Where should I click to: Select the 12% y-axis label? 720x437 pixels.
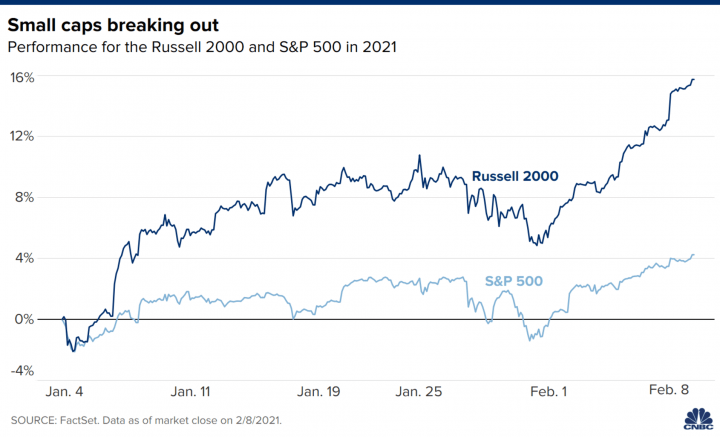click(x=22, y=137)
